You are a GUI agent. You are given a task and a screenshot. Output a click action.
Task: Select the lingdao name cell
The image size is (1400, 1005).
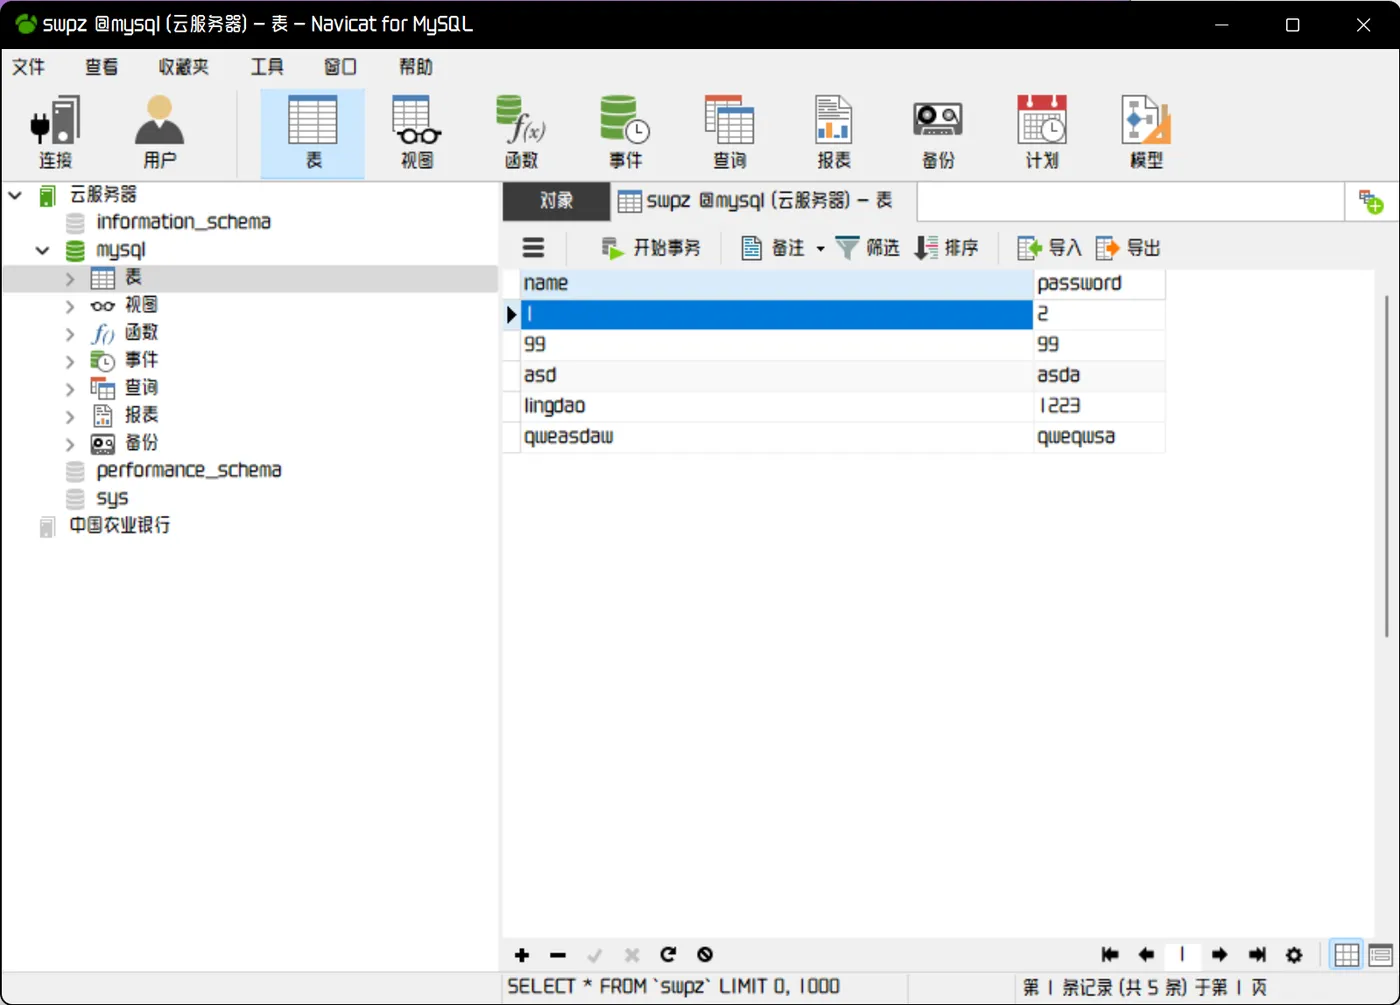[777, 406]
